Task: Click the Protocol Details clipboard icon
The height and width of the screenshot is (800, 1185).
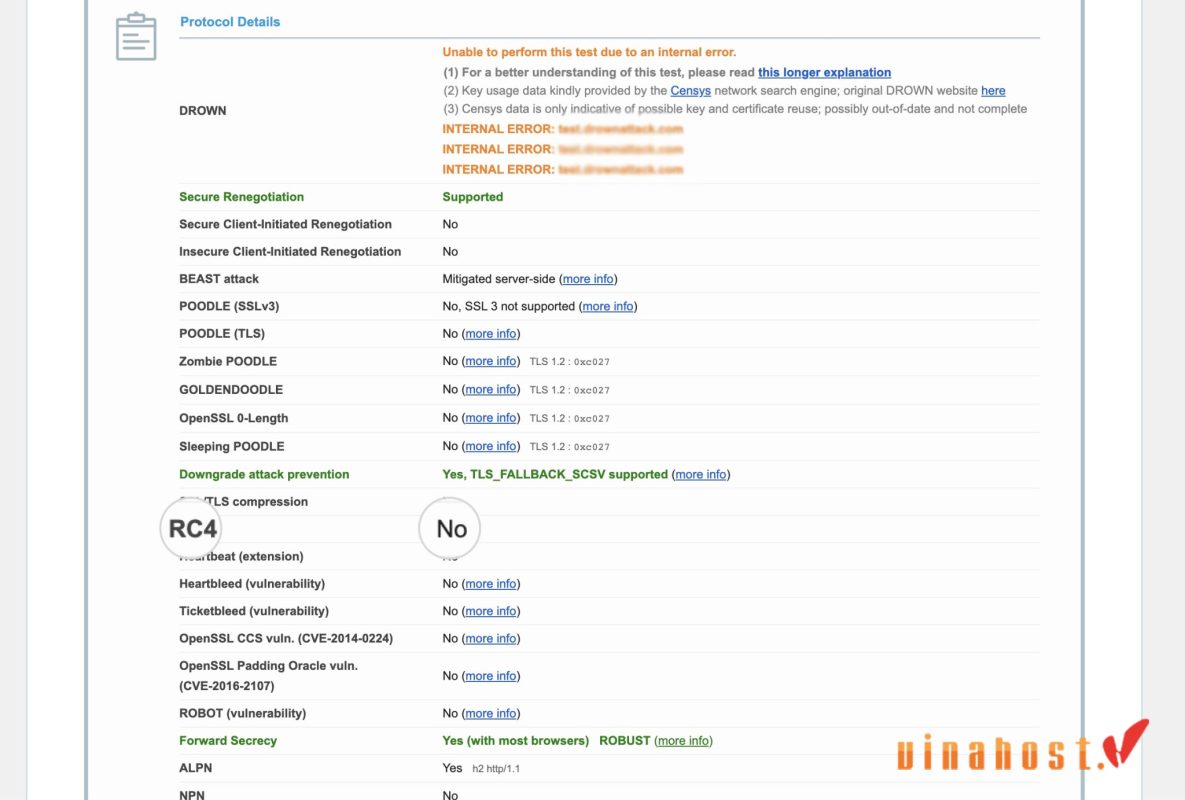Action: 136,37
